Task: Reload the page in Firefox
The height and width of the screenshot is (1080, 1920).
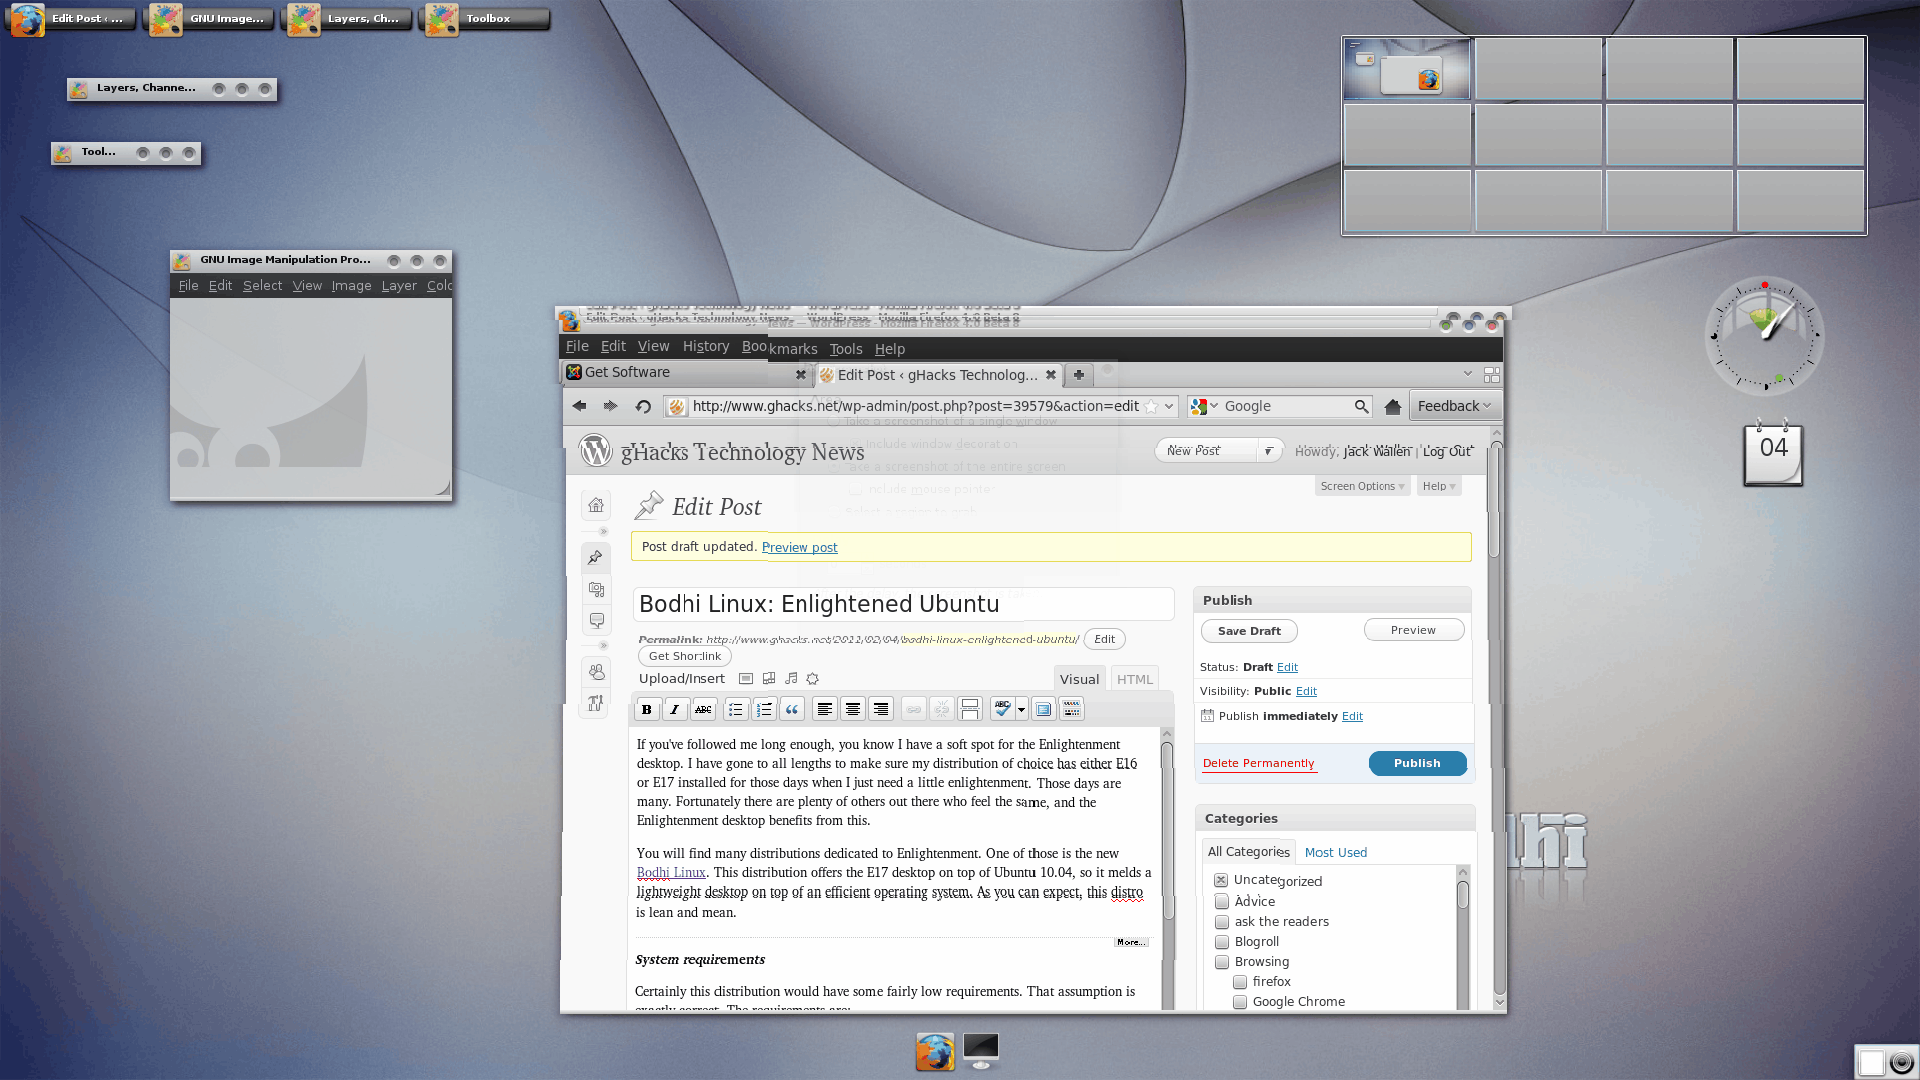Action: 643,406
